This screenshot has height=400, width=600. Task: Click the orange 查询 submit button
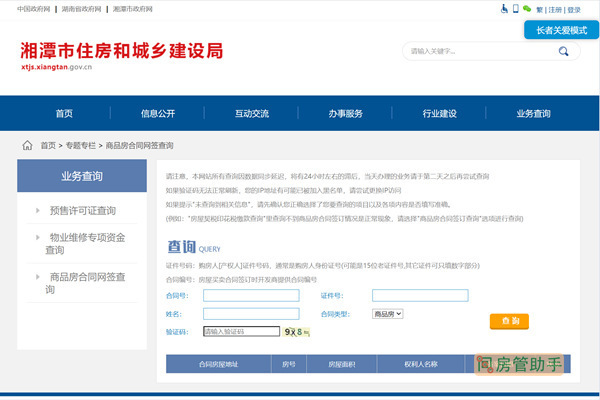point(509,321)
